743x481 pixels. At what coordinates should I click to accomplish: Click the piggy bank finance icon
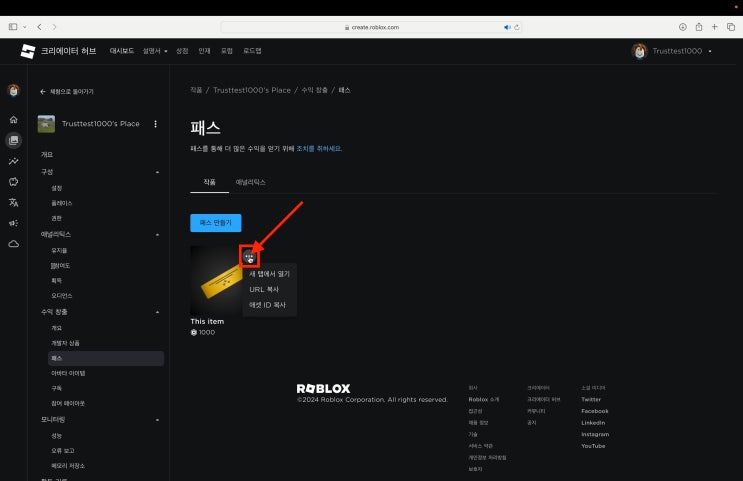point(13,182)
